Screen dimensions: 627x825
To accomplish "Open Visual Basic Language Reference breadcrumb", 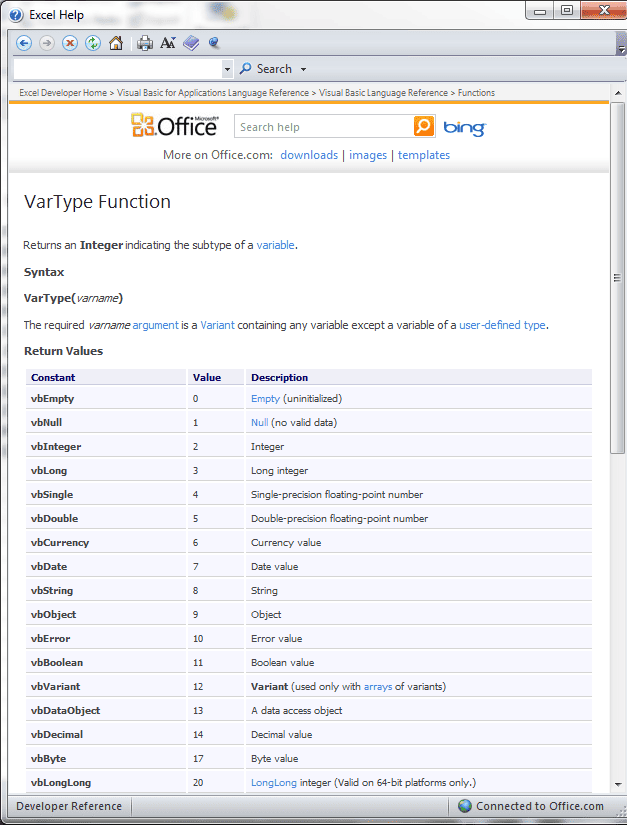I will coord(384,93).
